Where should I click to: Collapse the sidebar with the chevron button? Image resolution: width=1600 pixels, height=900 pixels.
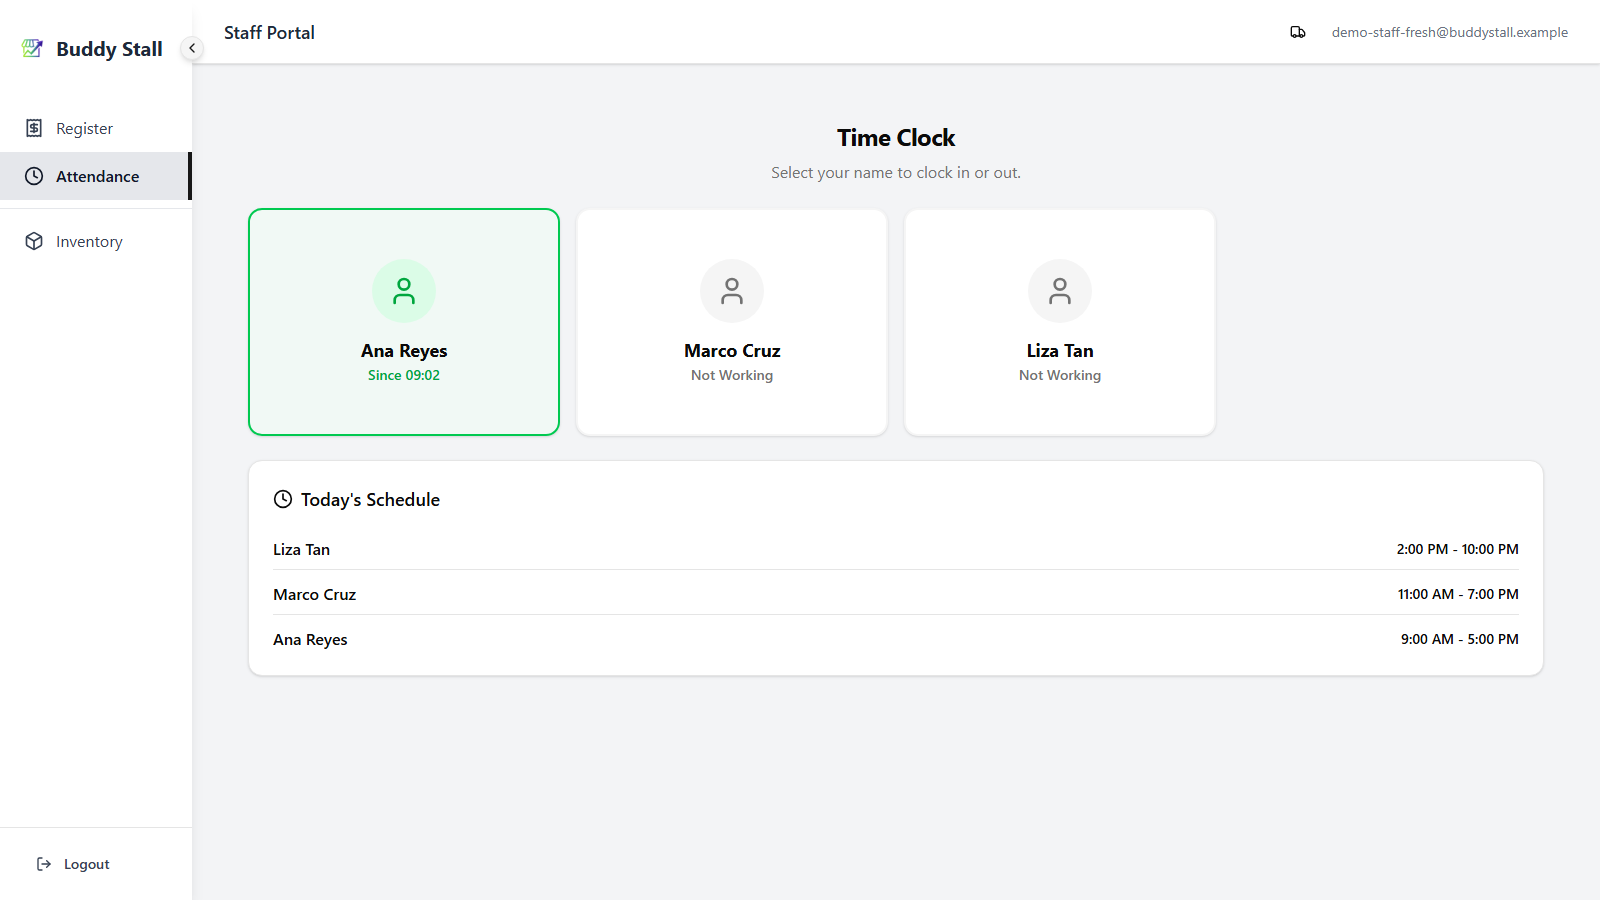[192, 48]
